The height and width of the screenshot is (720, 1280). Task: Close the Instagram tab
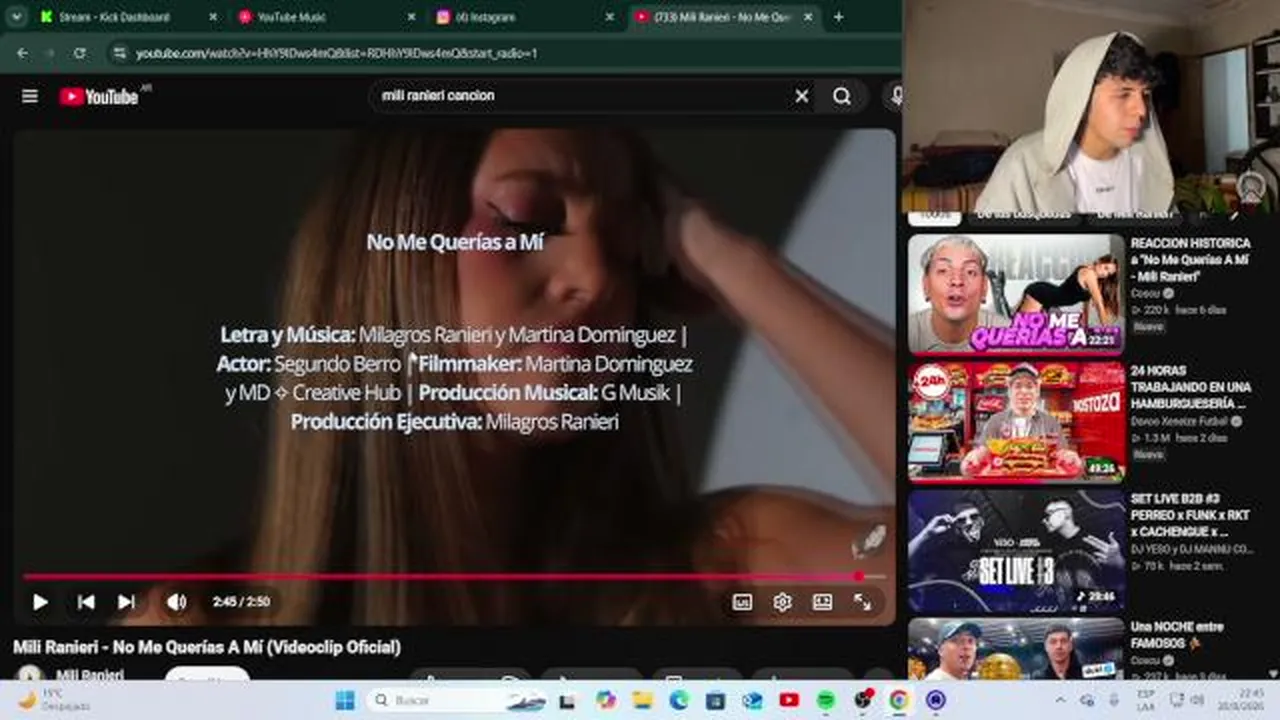(610, 17)
